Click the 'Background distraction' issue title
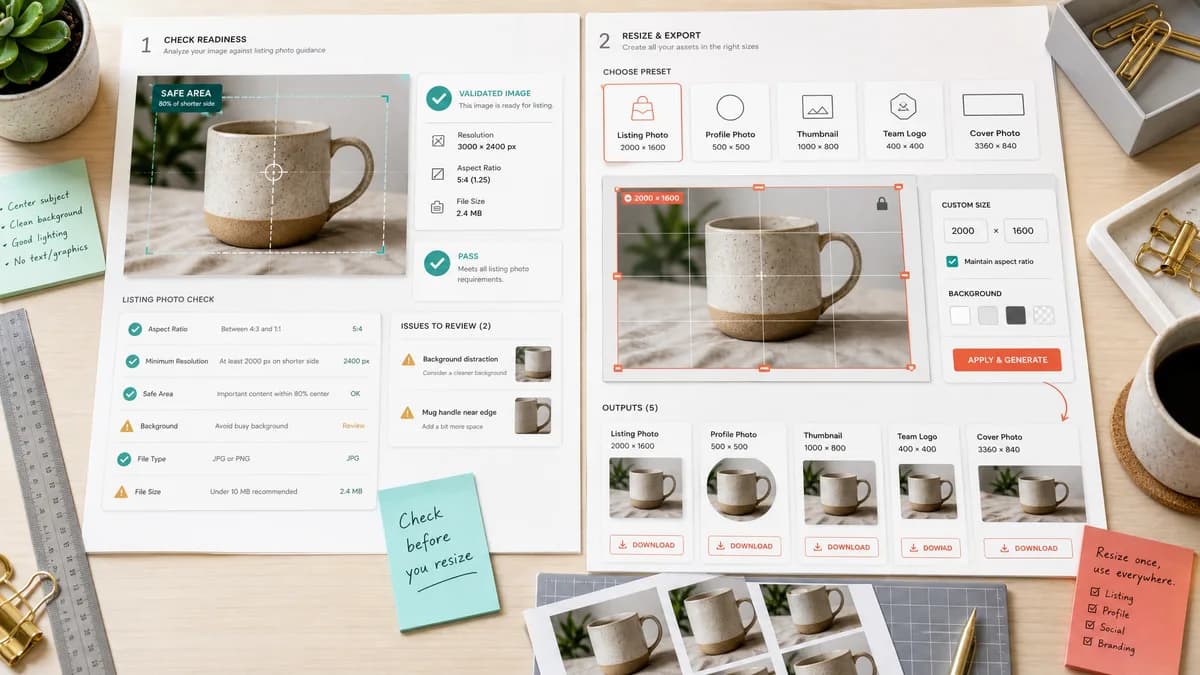The width and height of the screenshot is (1200, 675). pos(461,359)
